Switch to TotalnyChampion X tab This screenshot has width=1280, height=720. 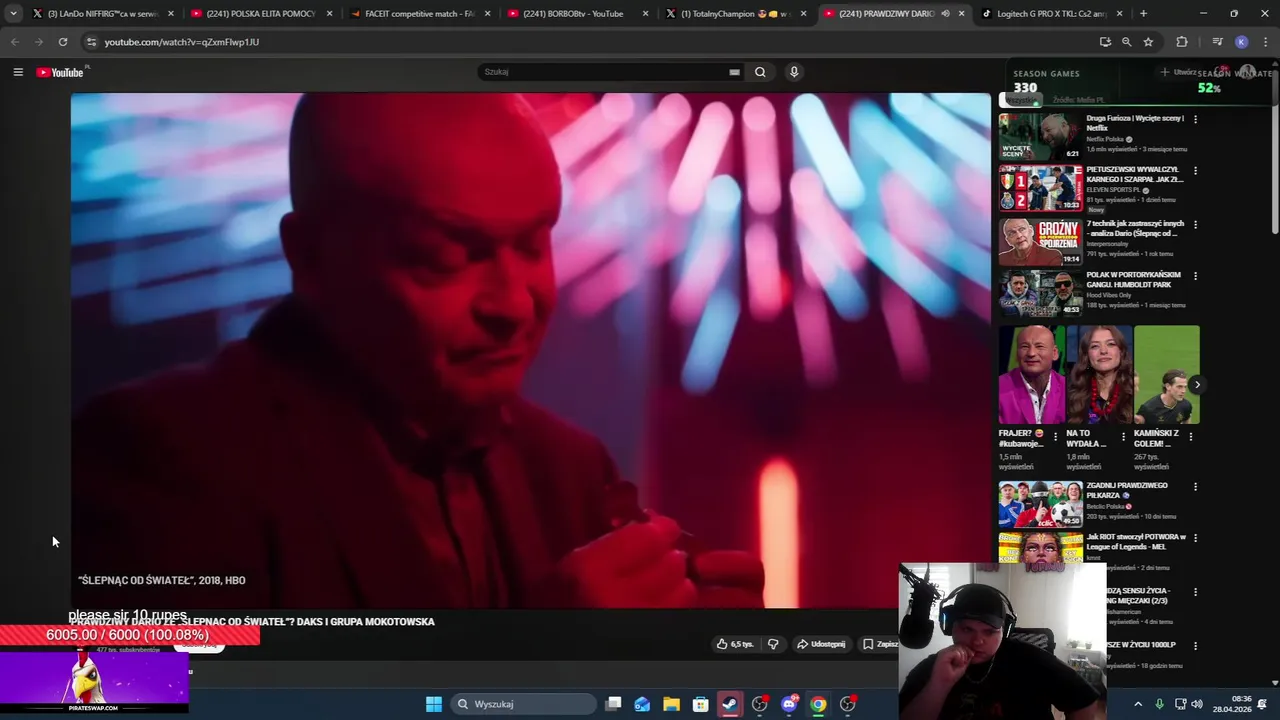[735, 14]
